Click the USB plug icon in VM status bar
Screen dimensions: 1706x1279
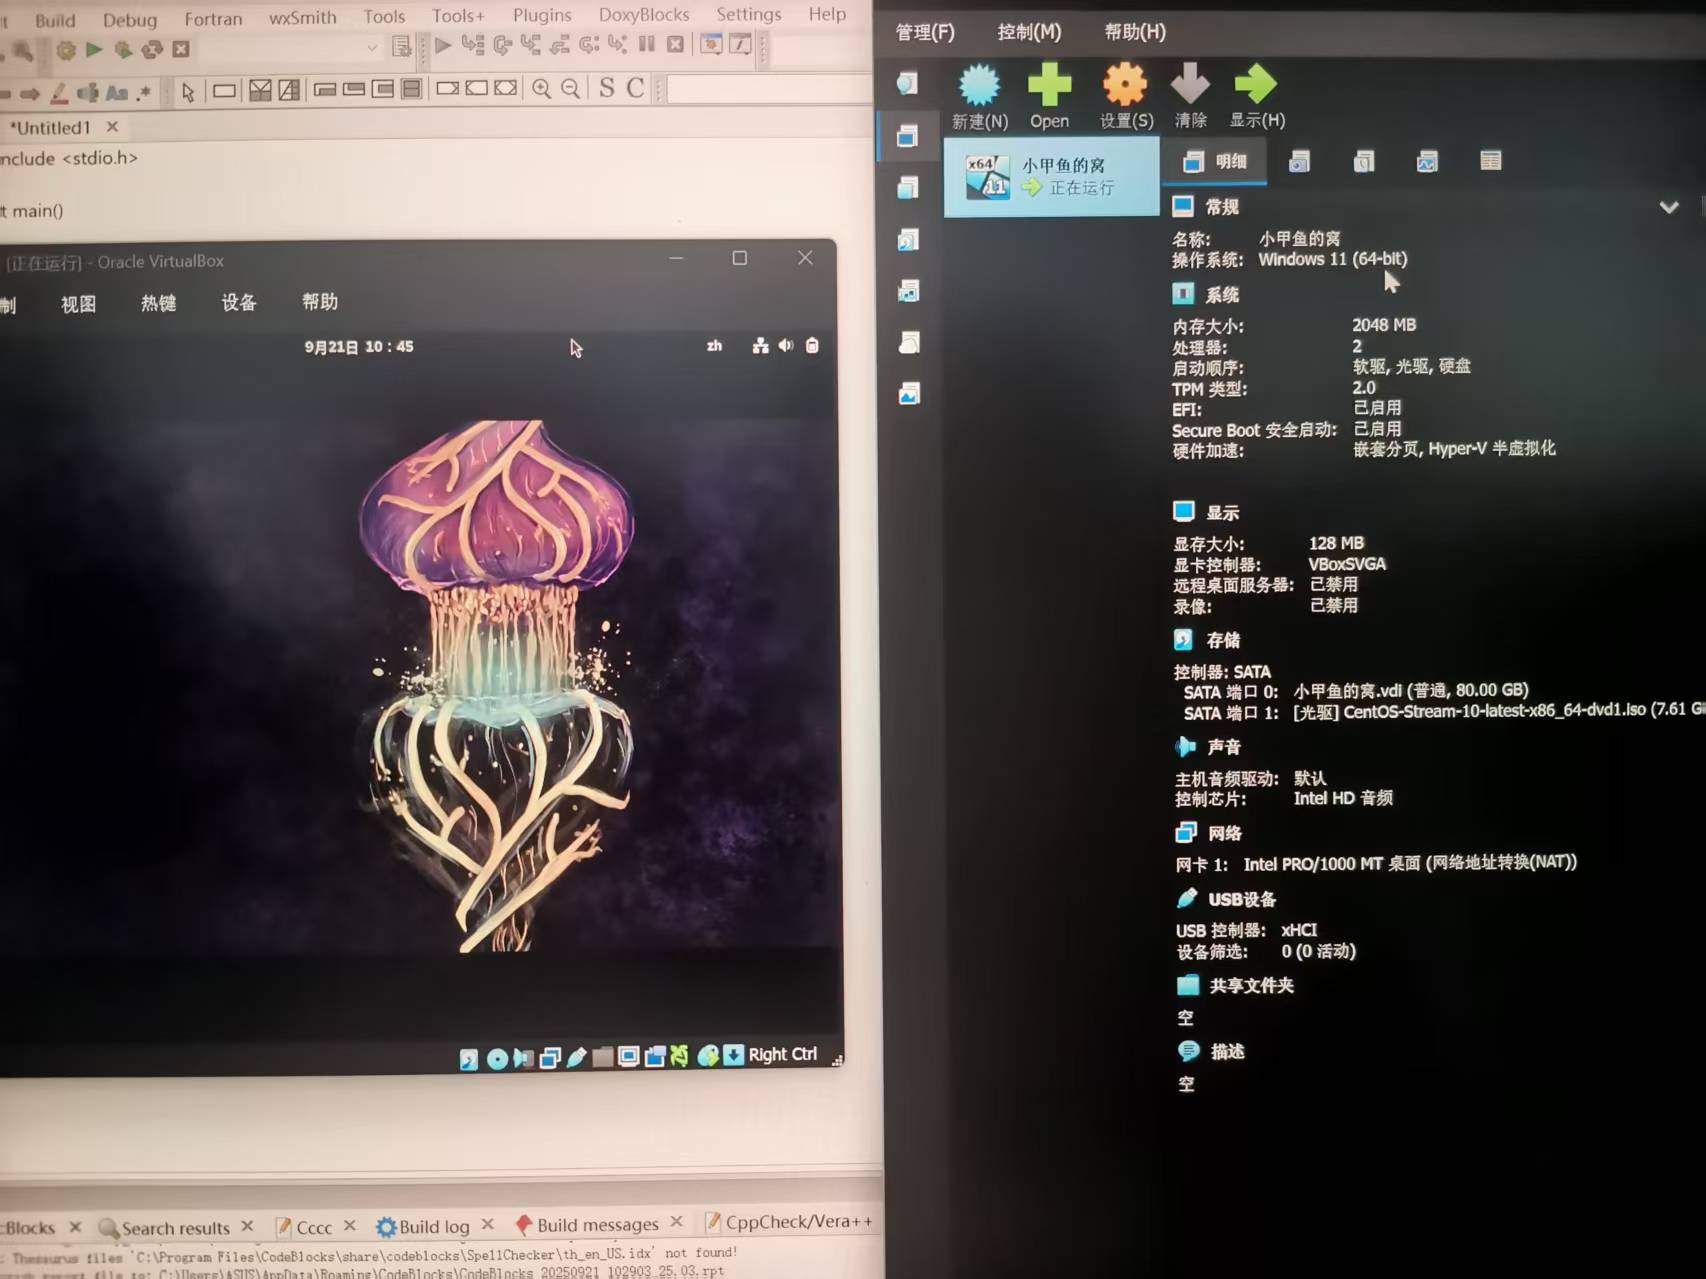click(x=576, y=1057)
